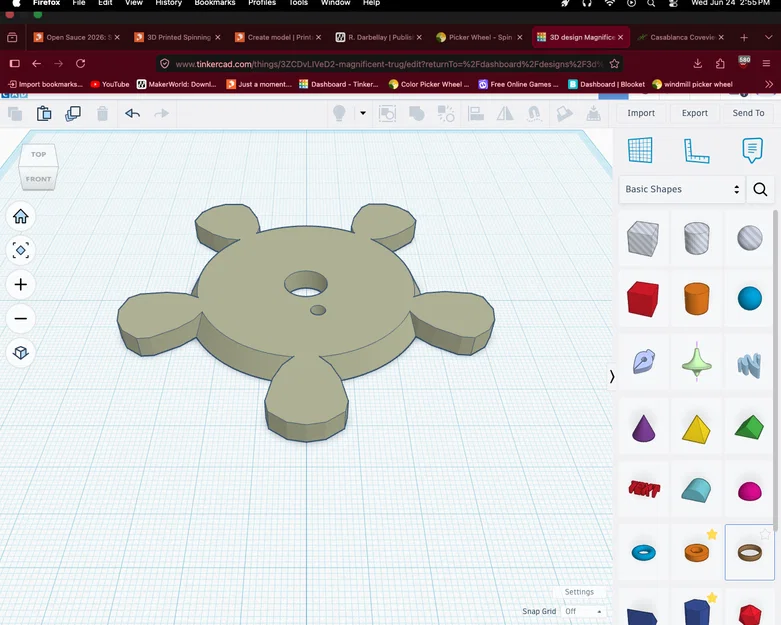
Task: Zoom in with the plus button
Action: pyautogui.click(x=20, y=284)
